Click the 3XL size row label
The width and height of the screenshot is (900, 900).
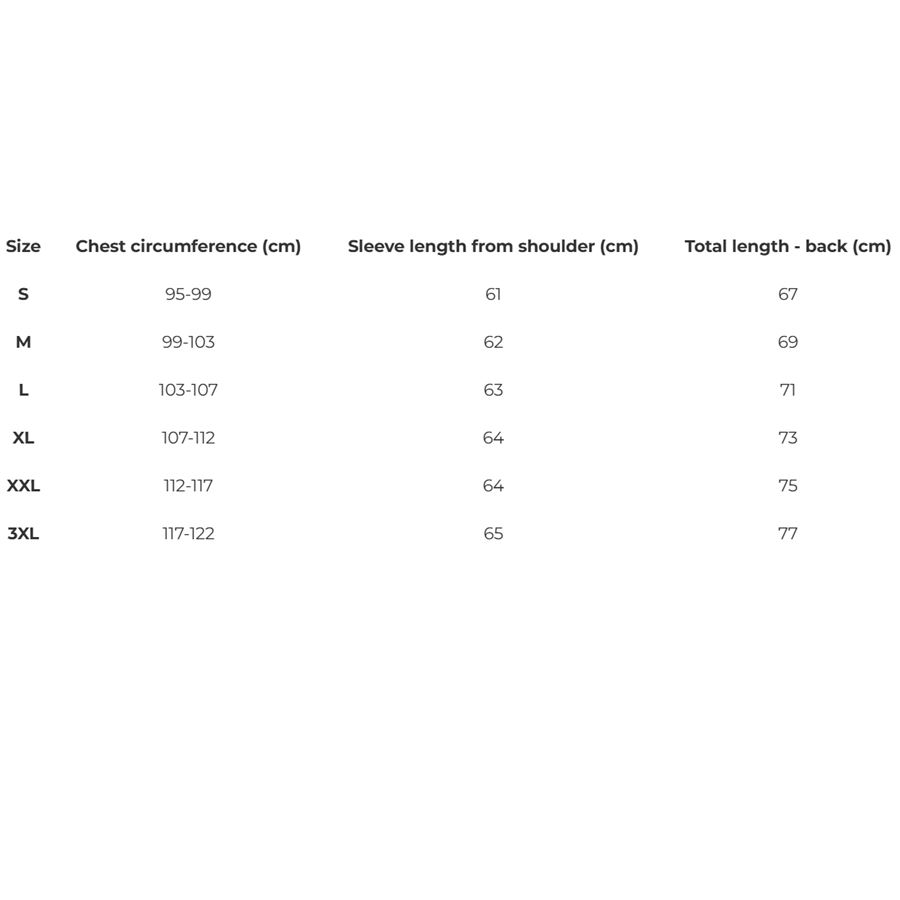23,534
